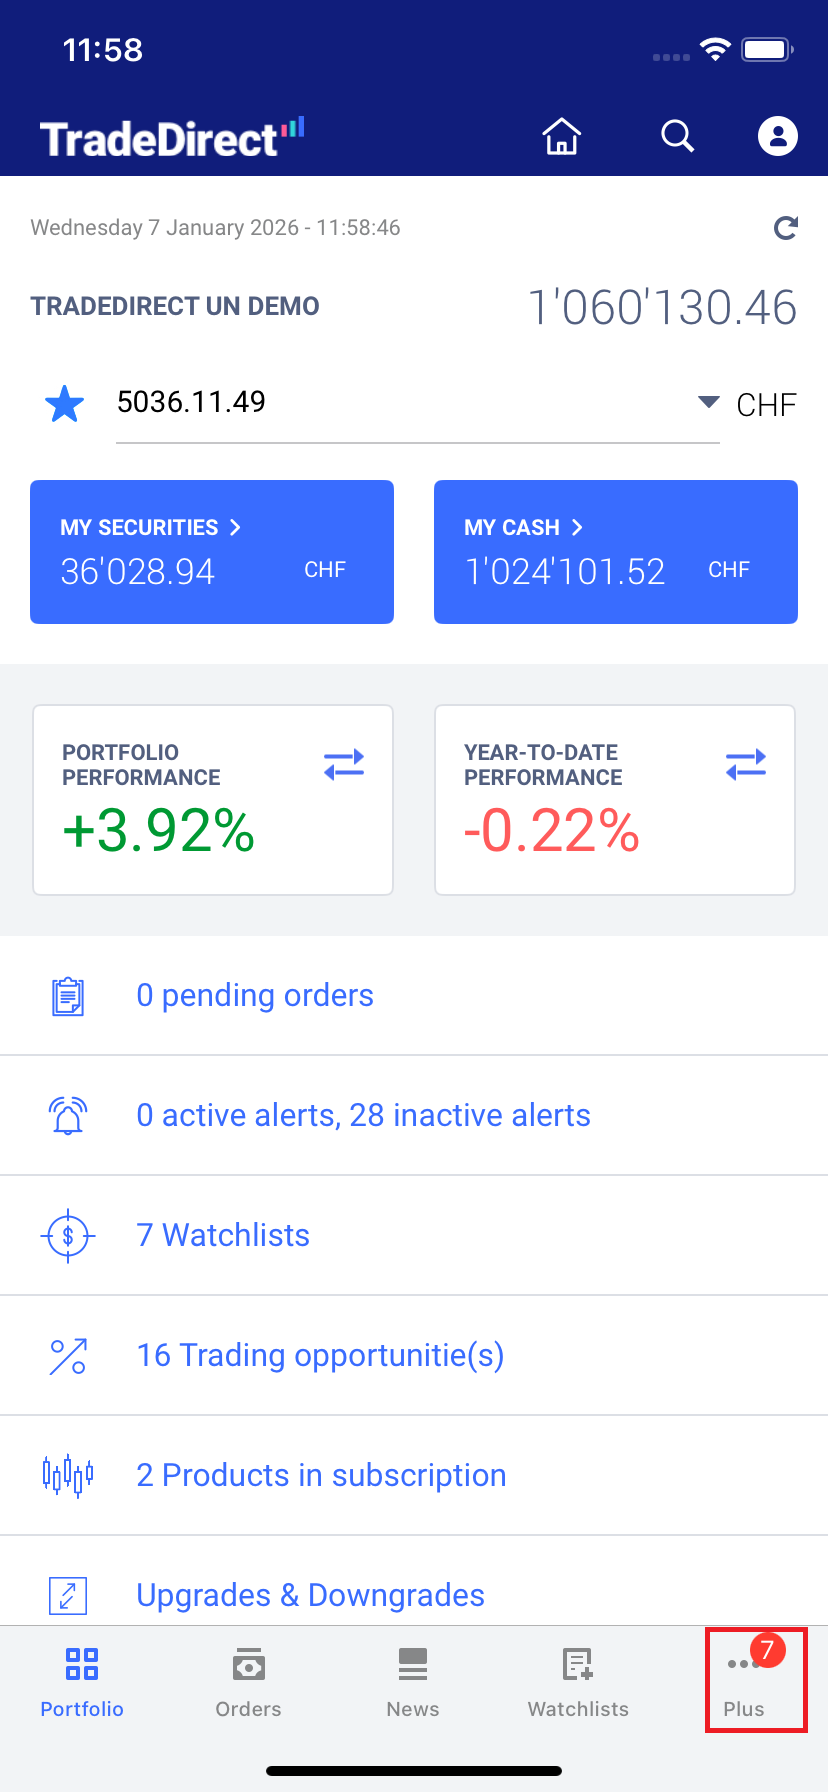828x1792 pixels.
Task: Expand My Securities card
Action: tap(212, 552)
